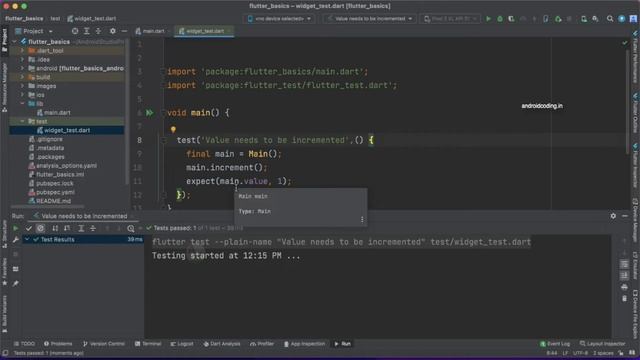Expand the android folder
This screenshot has height=360, width=640.
pyautogui.click(x=22, y=68)
